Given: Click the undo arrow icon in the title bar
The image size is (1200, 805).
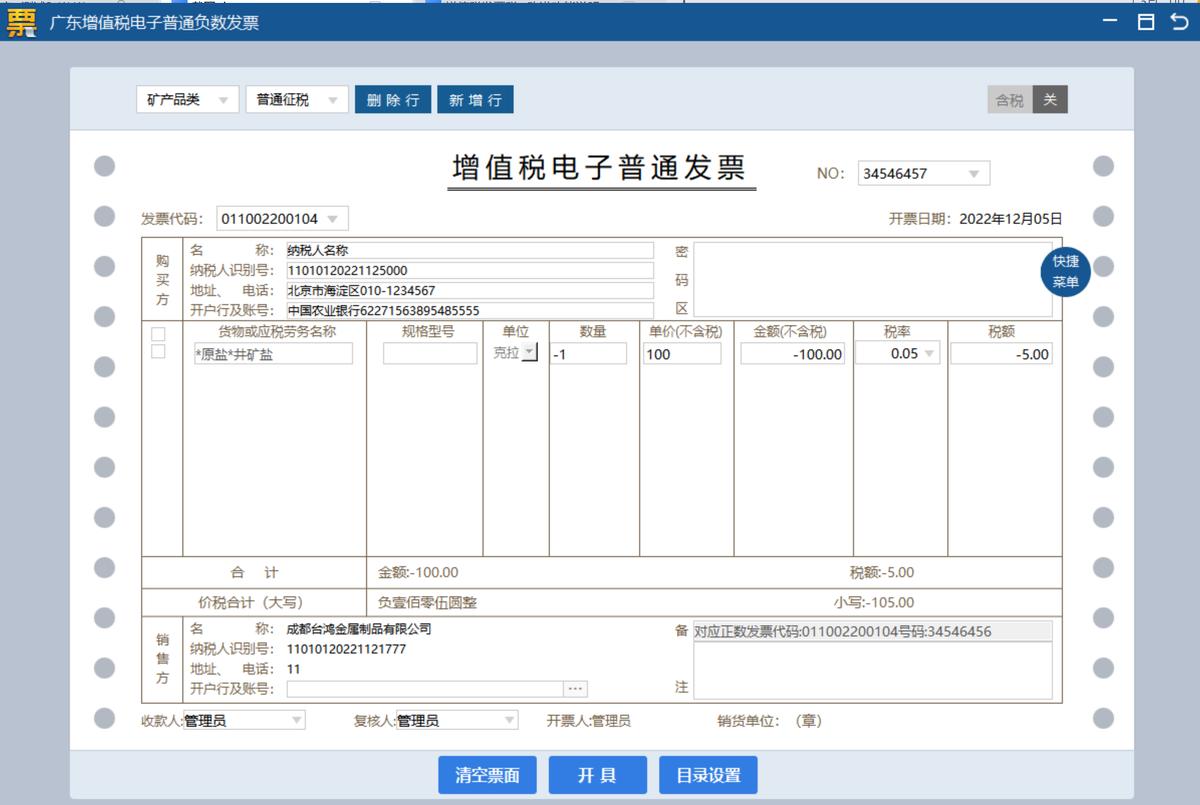Looking at the screenshot, I should click(x=1179, y=21).
